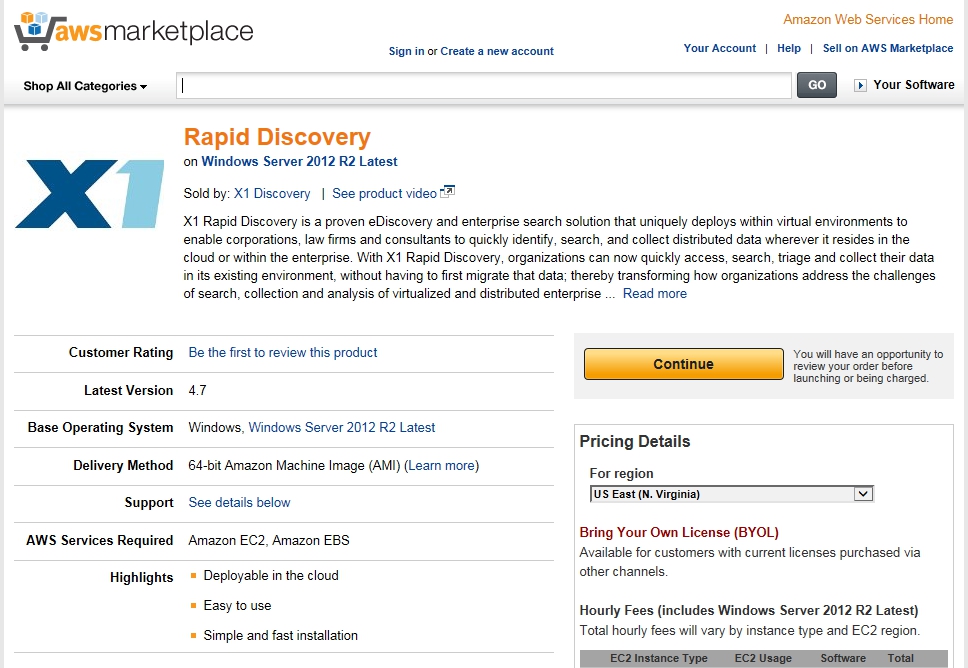
Task: Click the Rapid Discovery product title
Action: click(277, 137)
